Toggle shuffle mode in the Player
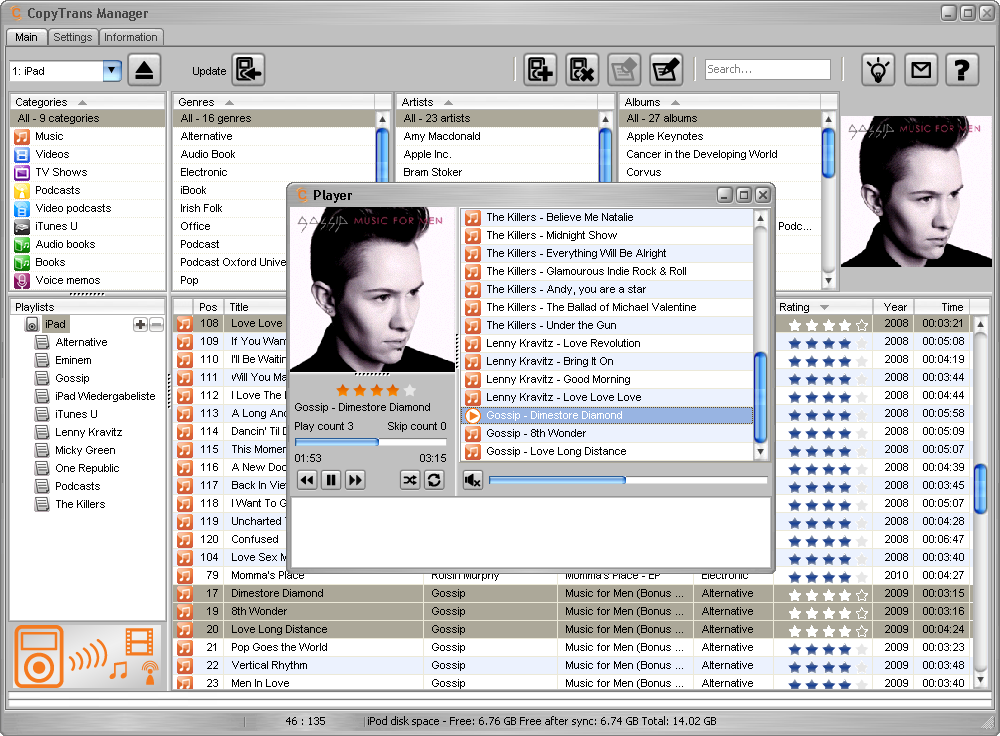The height and width of the screenshot is (736, 1000). tap(410, 480)
